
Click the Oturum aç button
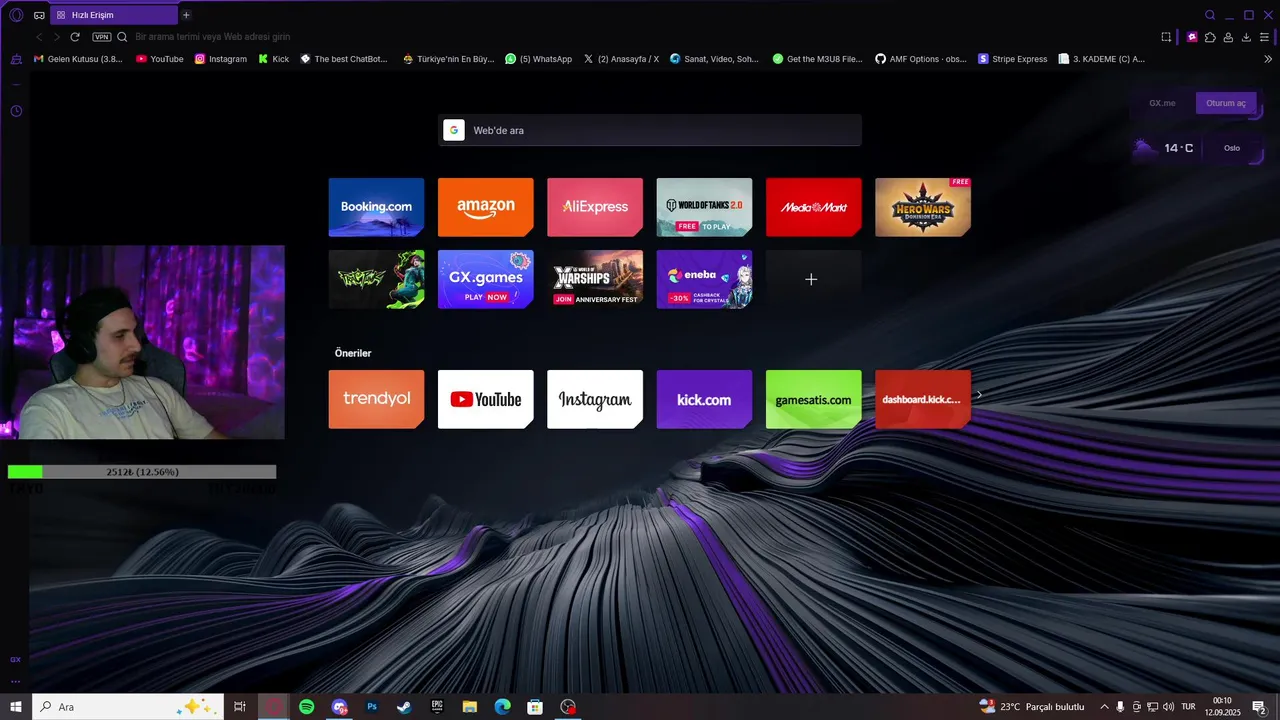click(1226, 103)
